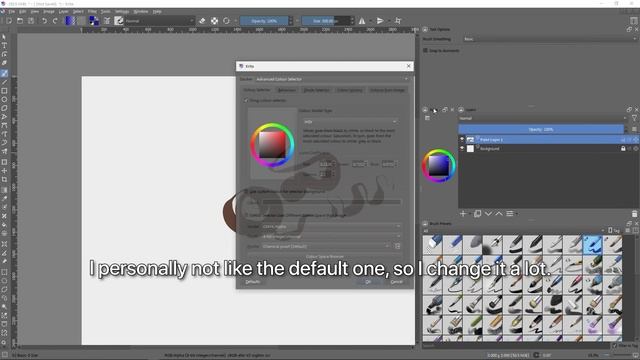Open the Docker dropdown in Krita dialog
Viewport: 640px width, 360px height.
(332, 79)
